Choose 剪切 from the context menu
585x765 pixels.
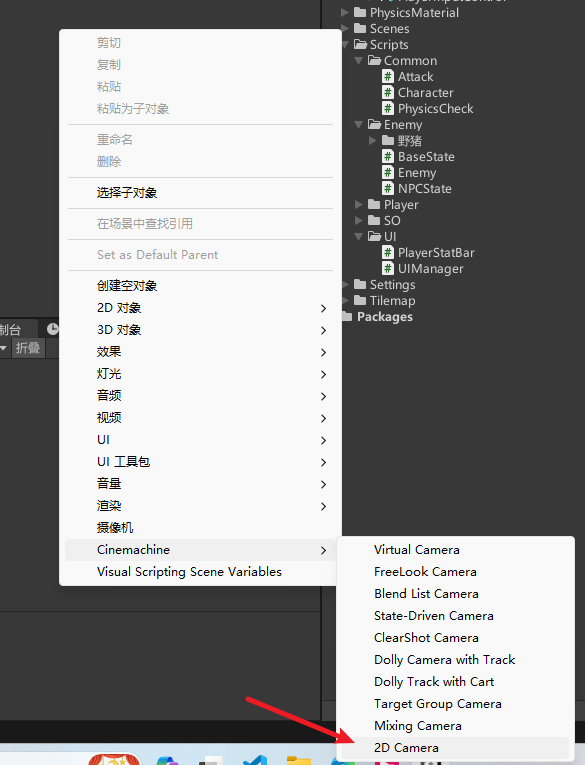tap(200, 43)
